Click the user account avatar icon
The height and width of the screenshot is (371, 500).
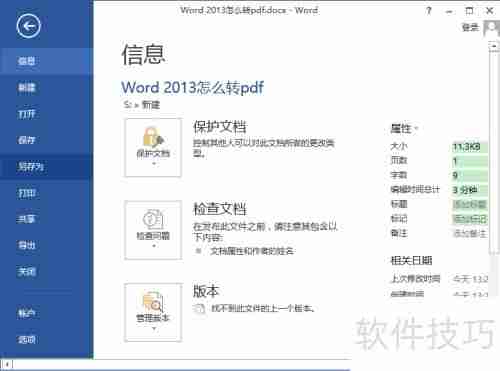[491, 28]
